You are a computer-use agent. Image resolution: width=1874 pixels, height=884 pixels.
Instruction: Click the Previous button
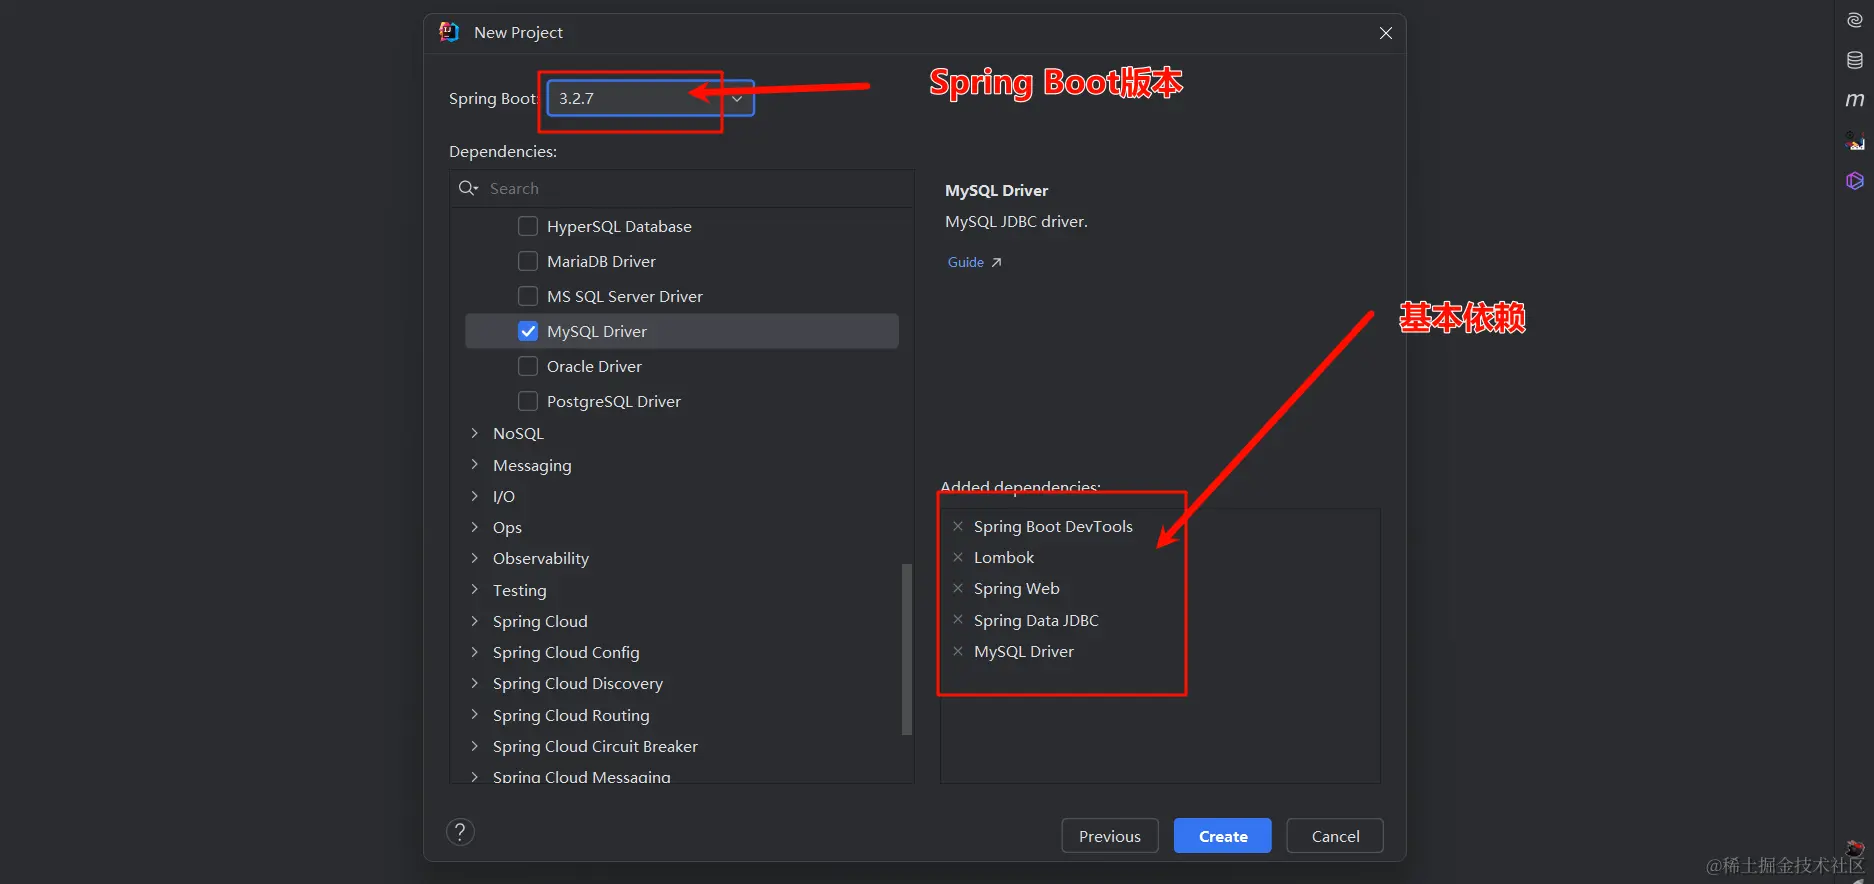[x=1110, y=836]
